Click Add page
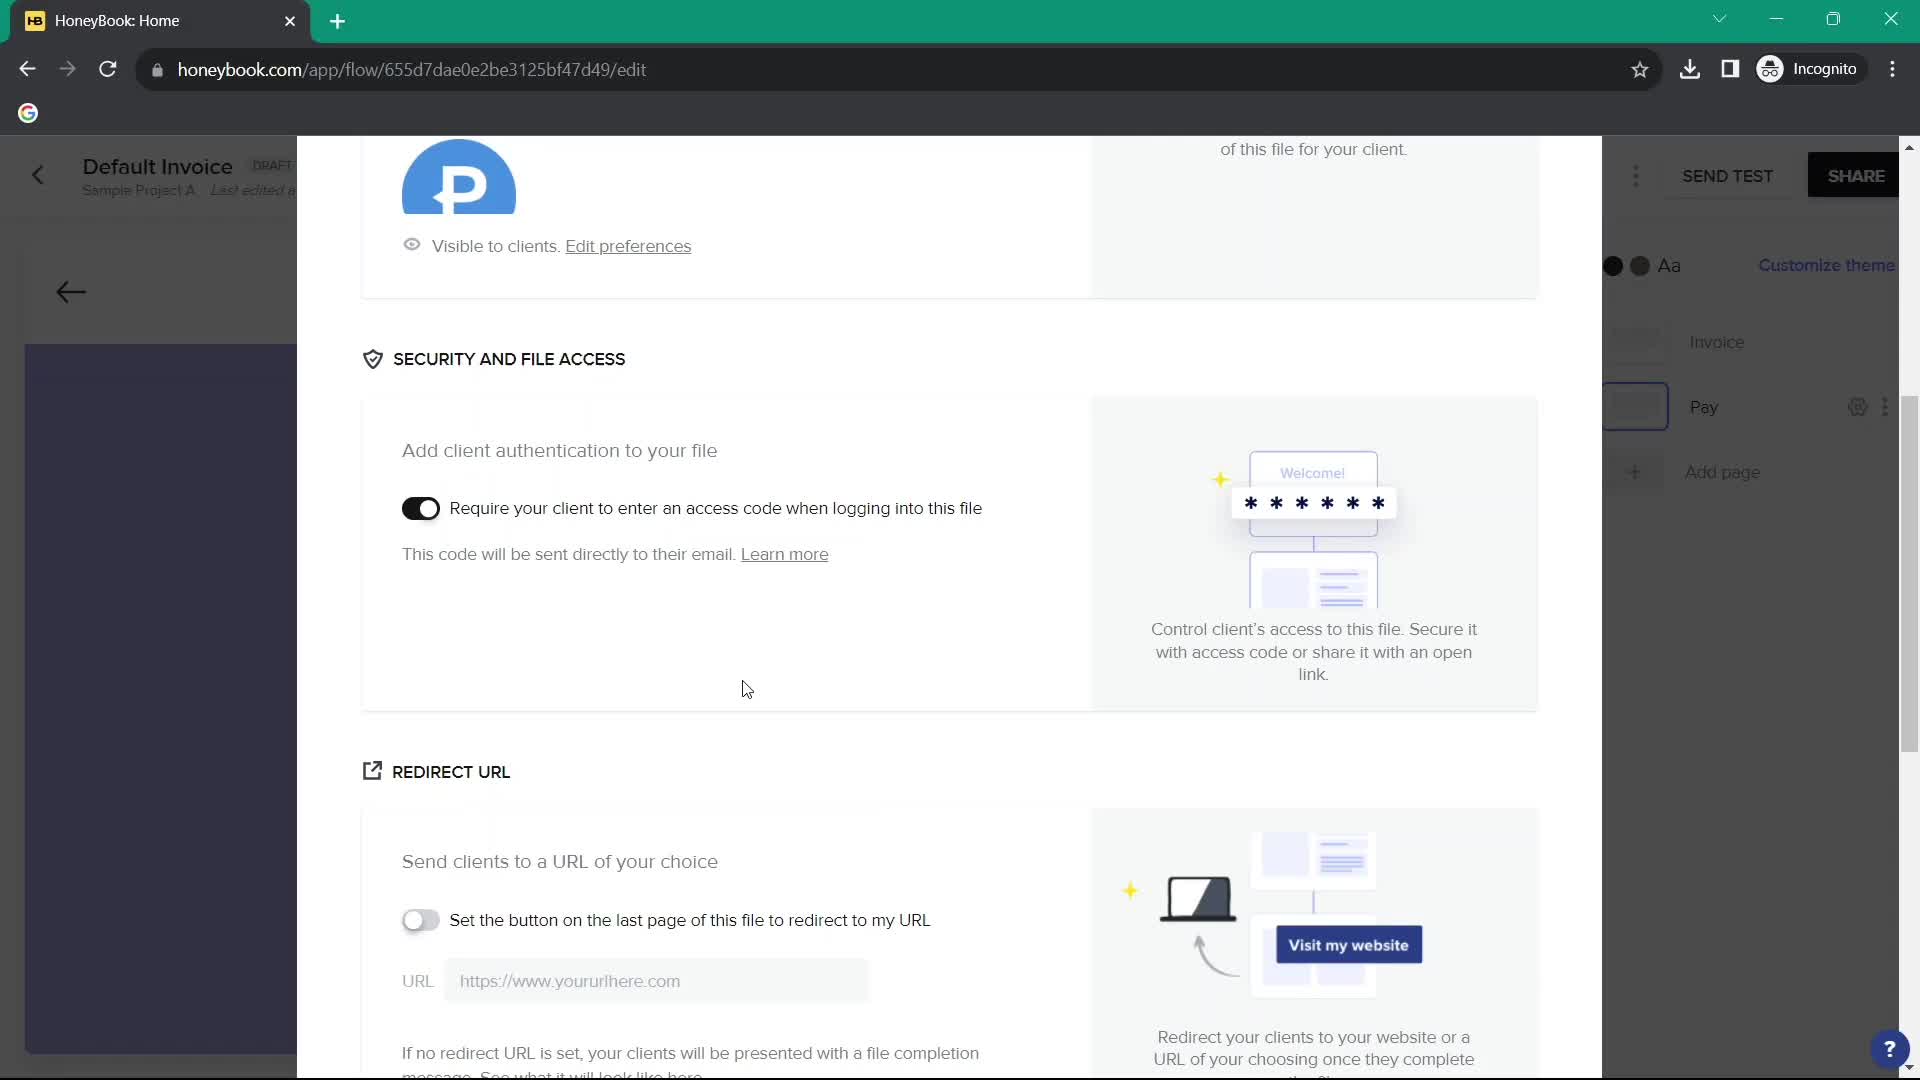 click(x=1722, y=472)
